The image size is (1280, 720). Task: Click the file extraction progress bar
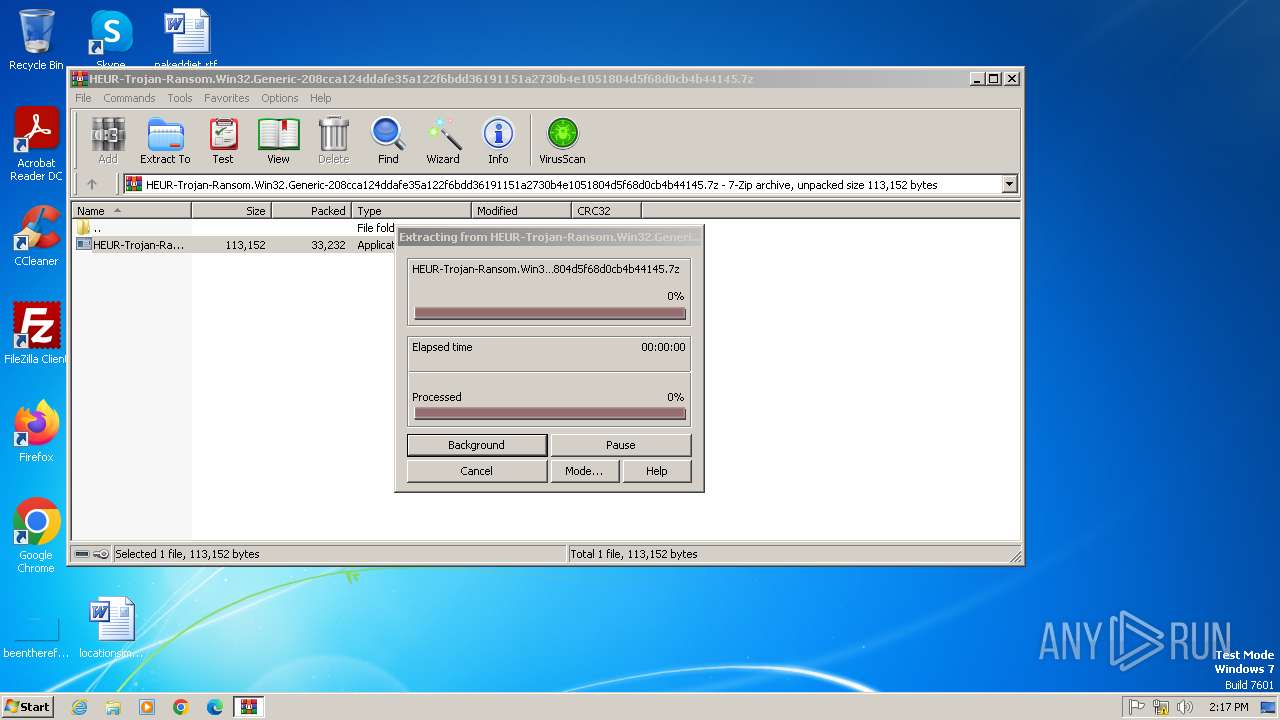pyautogui.click(x=550, y=313)
